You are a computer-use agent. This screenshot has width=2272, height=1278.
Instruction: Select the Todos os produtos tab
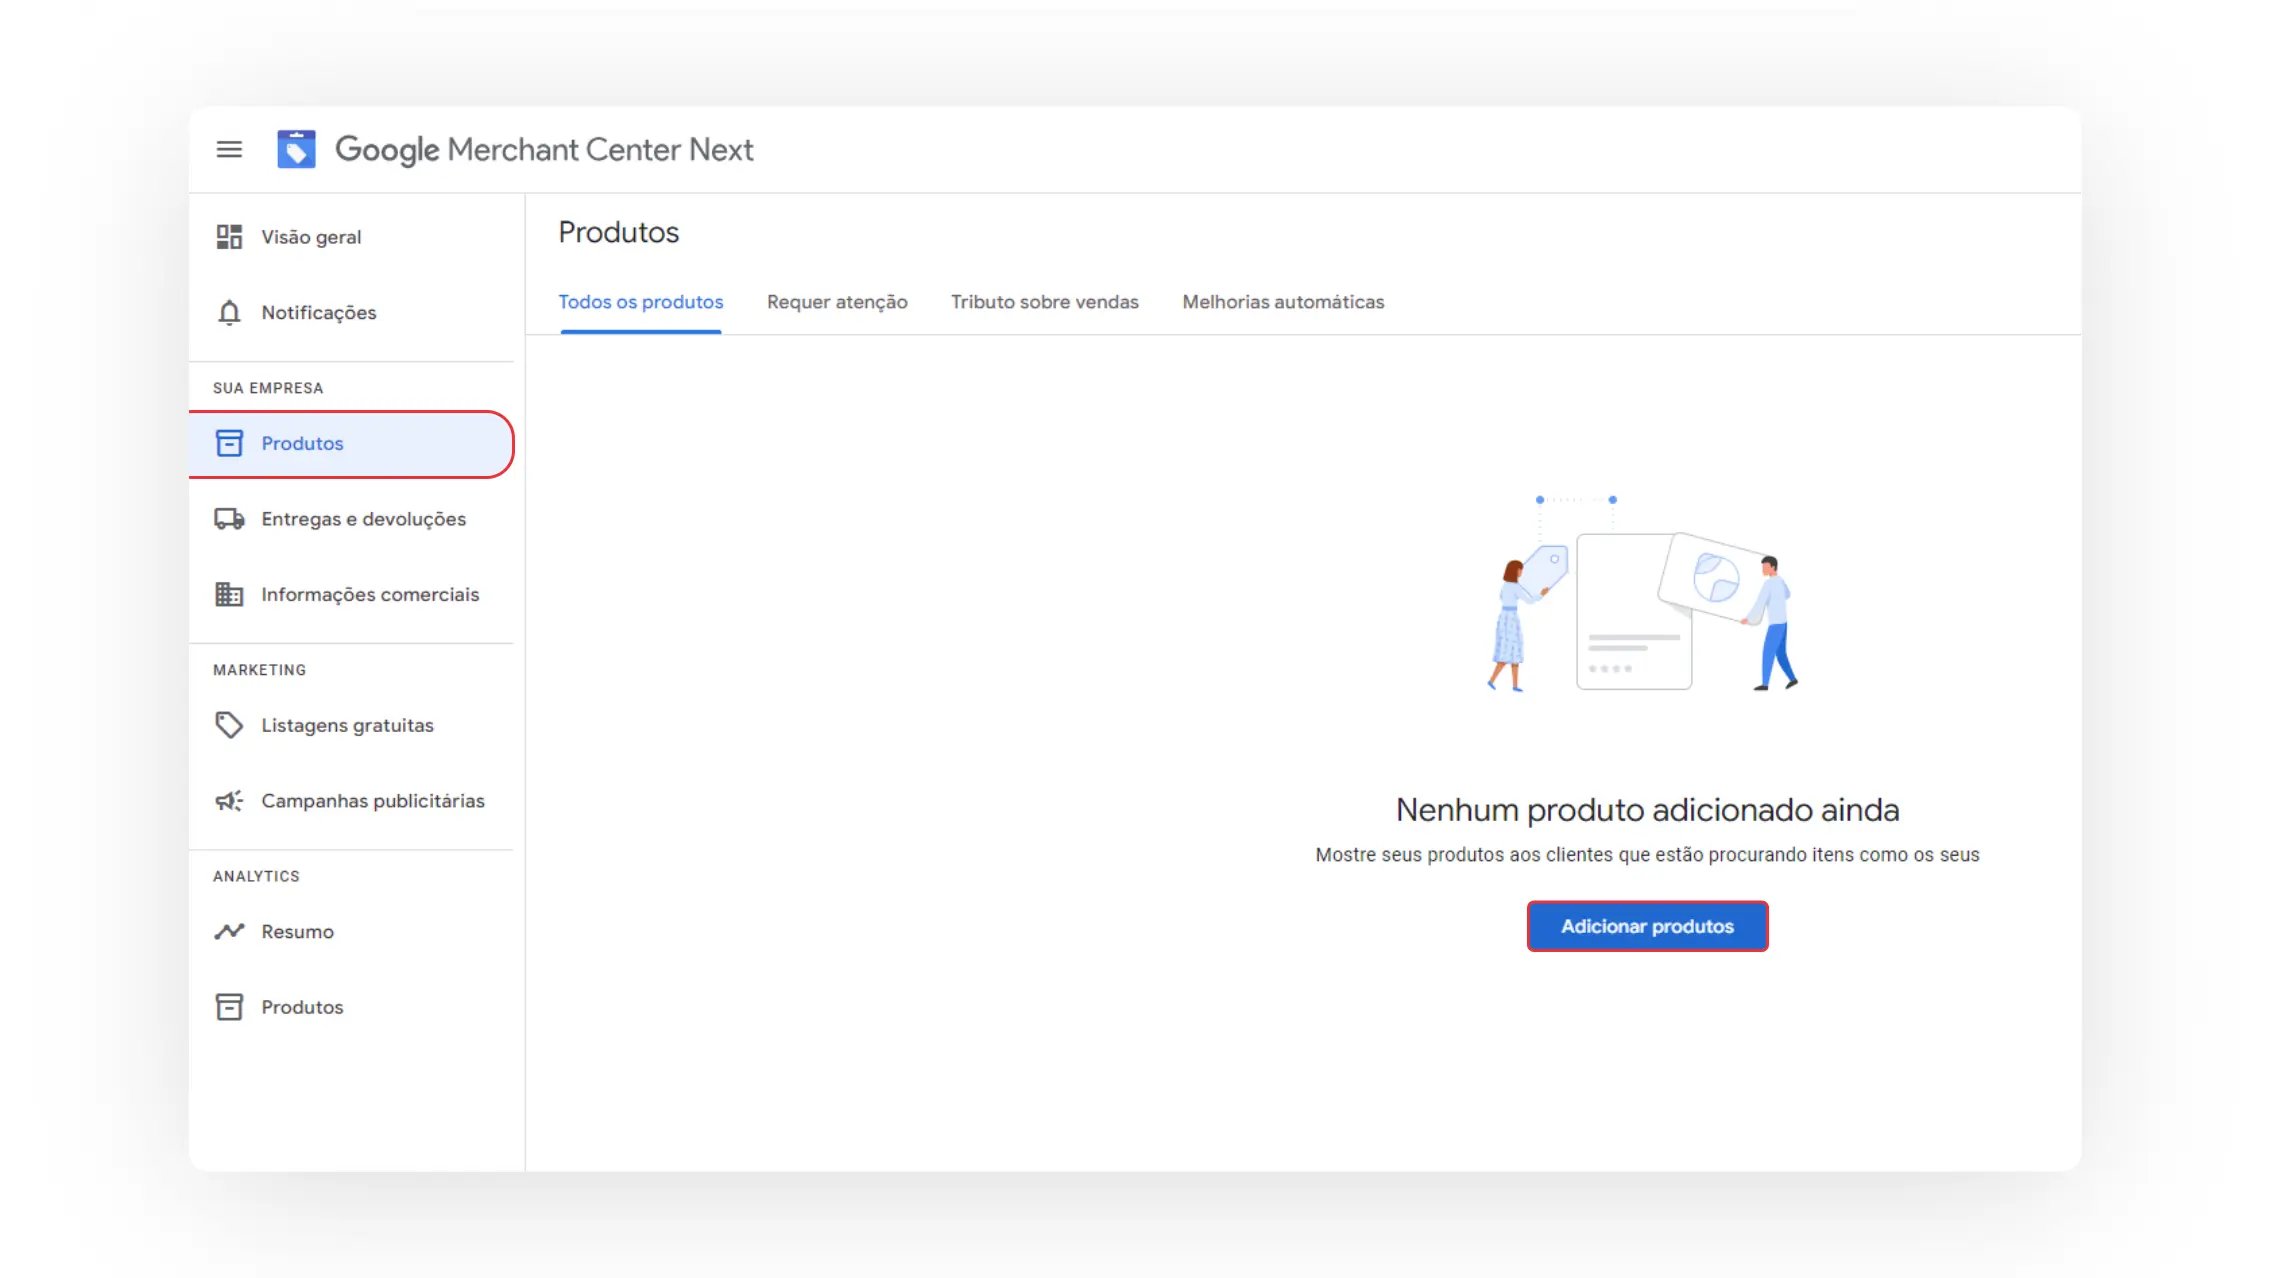click(x=641, y=302)
